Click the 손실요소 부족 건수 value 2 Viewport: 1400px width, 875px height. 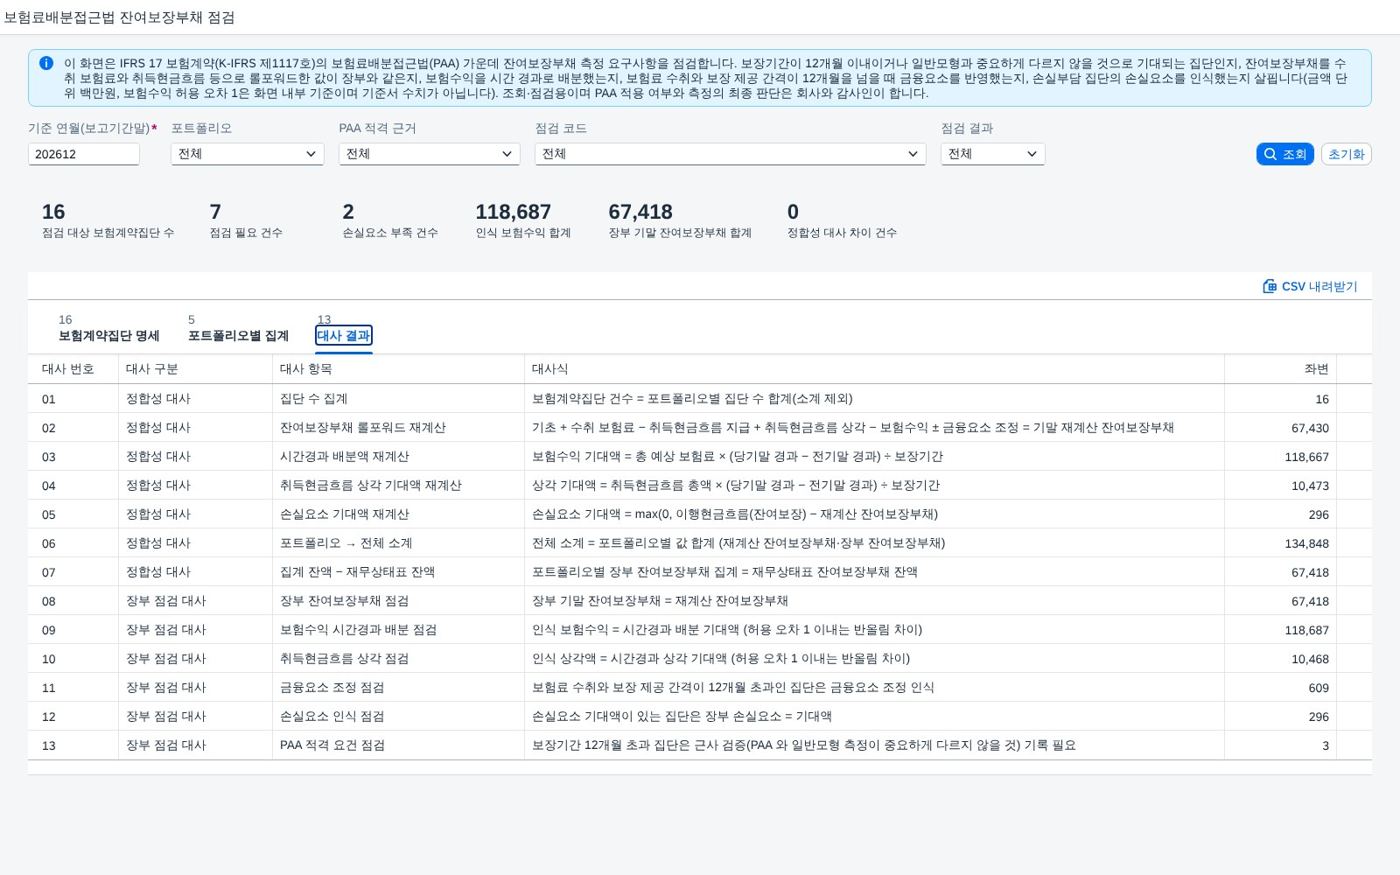click(x=348, y=212)
